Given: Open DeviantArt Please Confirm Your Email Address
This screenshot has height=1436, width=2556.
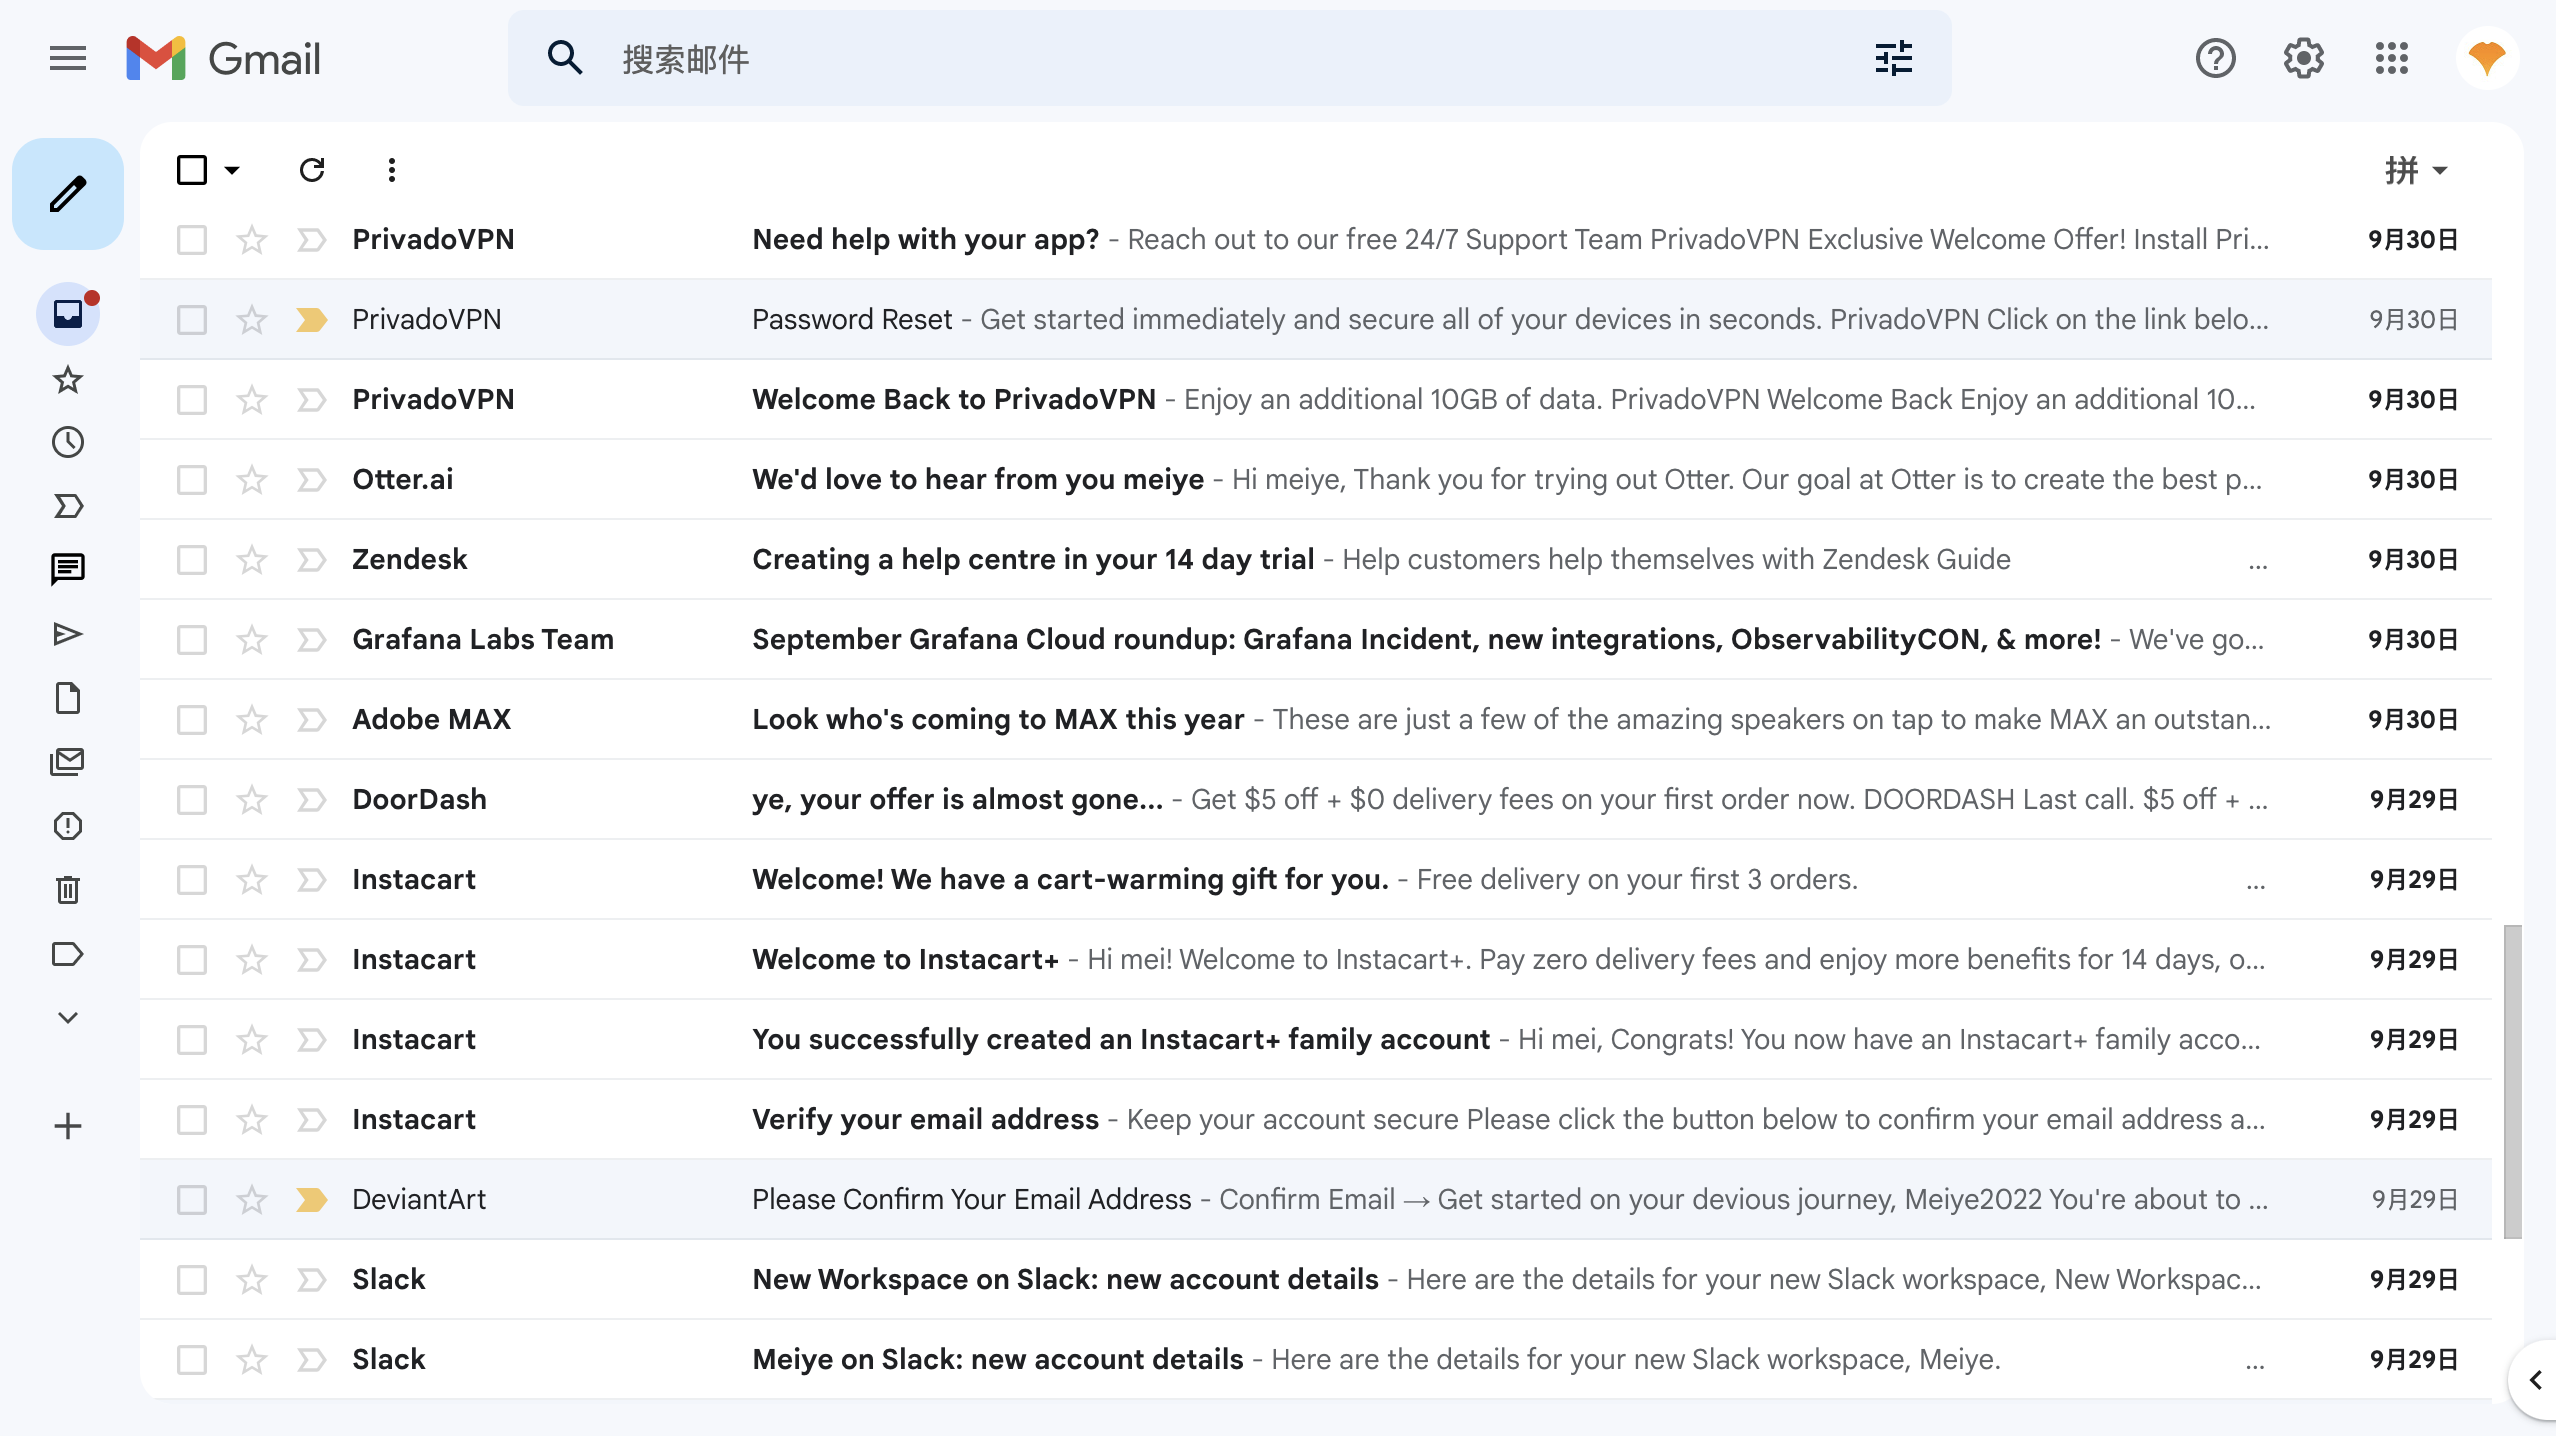Looking at the screenshot, I should [1316, 1199].
